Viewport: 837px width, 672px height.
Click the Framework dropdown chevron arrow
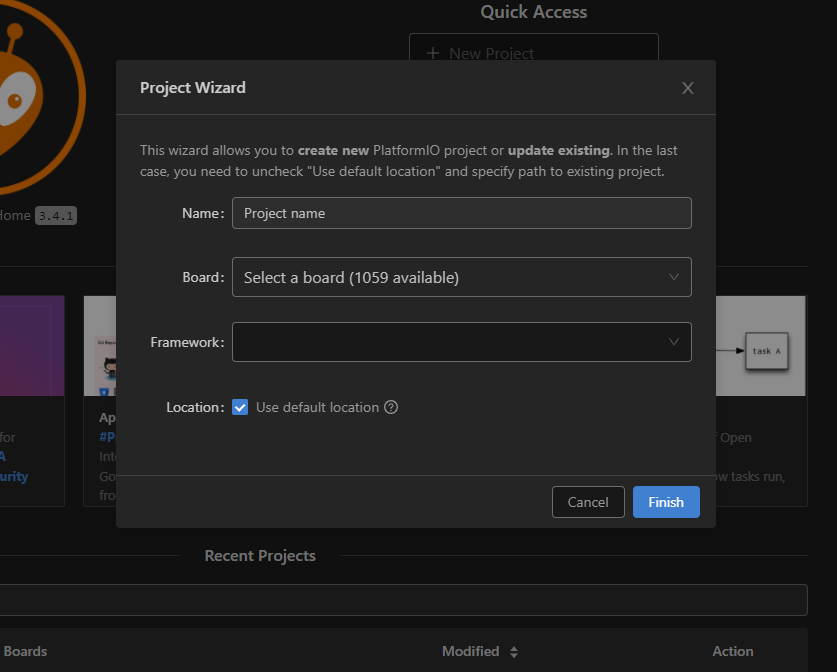pos(674,342)
